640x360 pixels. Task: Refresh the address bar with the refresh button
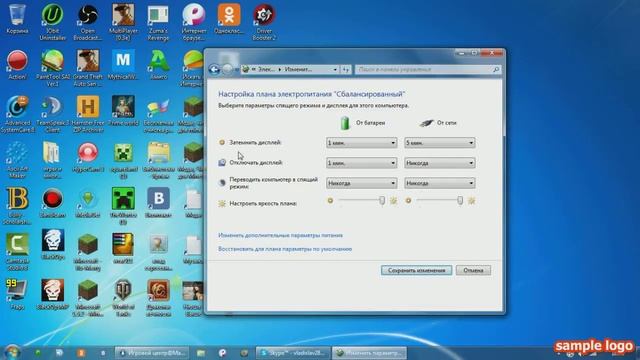tap(346, 70)
